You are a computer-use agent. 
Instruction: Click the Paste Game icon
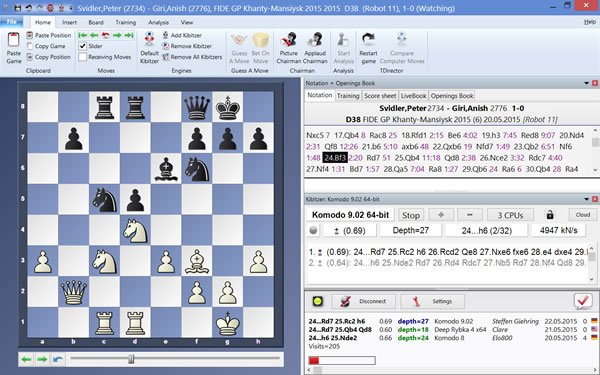coord(14,41)
